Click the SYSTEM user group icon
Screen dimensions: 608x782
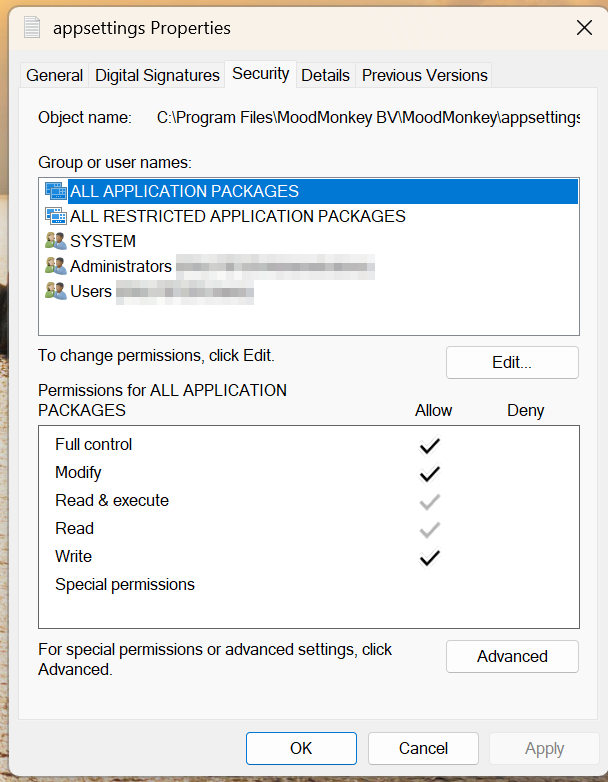tap(56, 241)
